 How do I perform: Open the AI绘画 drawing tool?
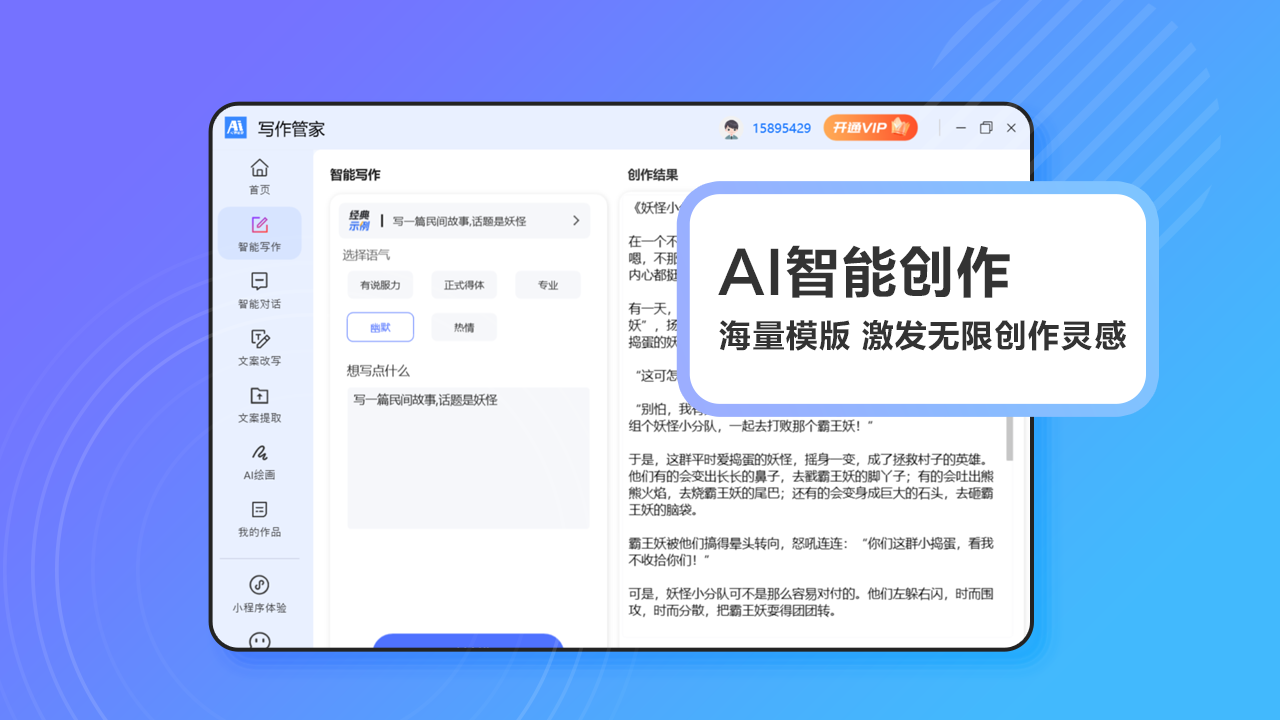pos(259,453)
